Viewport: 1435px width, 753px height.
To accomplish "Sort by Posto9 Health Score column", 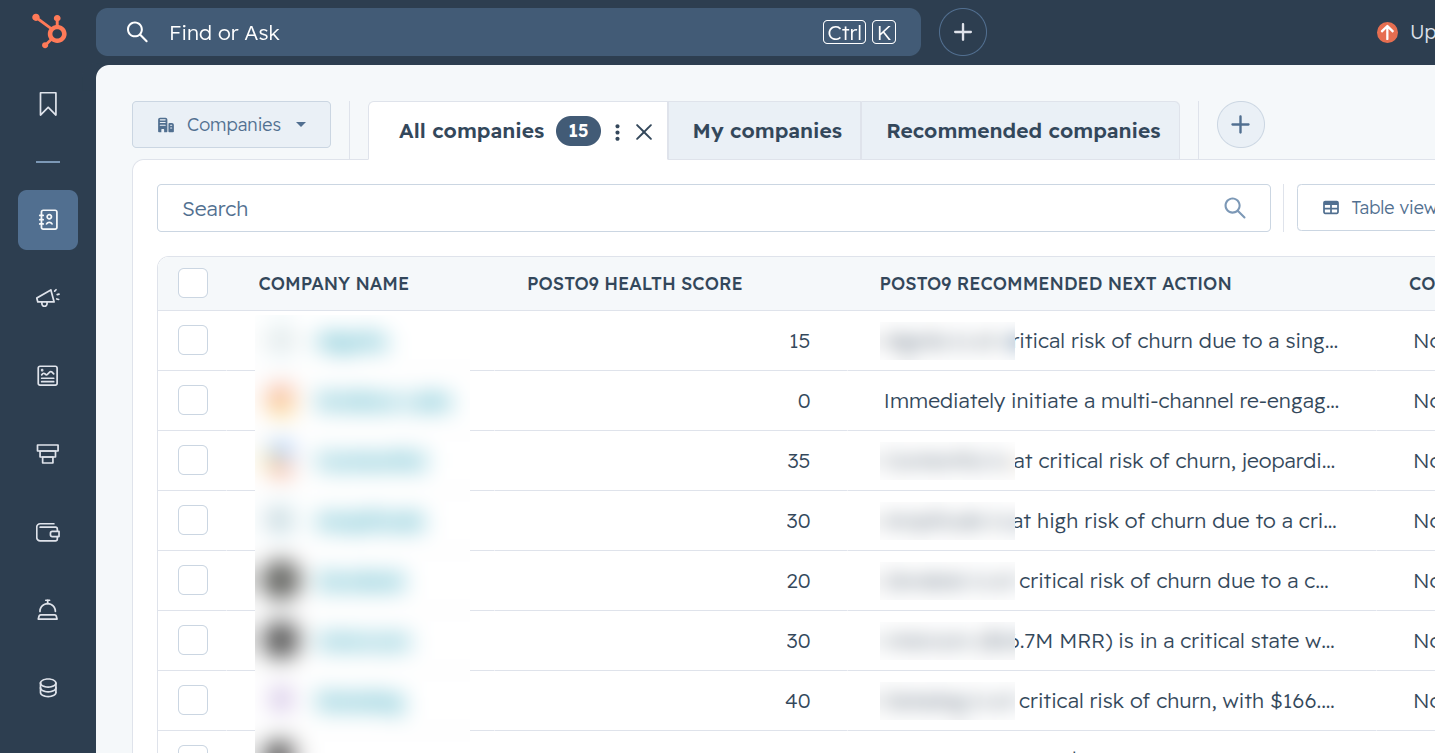I will point(635,284).
